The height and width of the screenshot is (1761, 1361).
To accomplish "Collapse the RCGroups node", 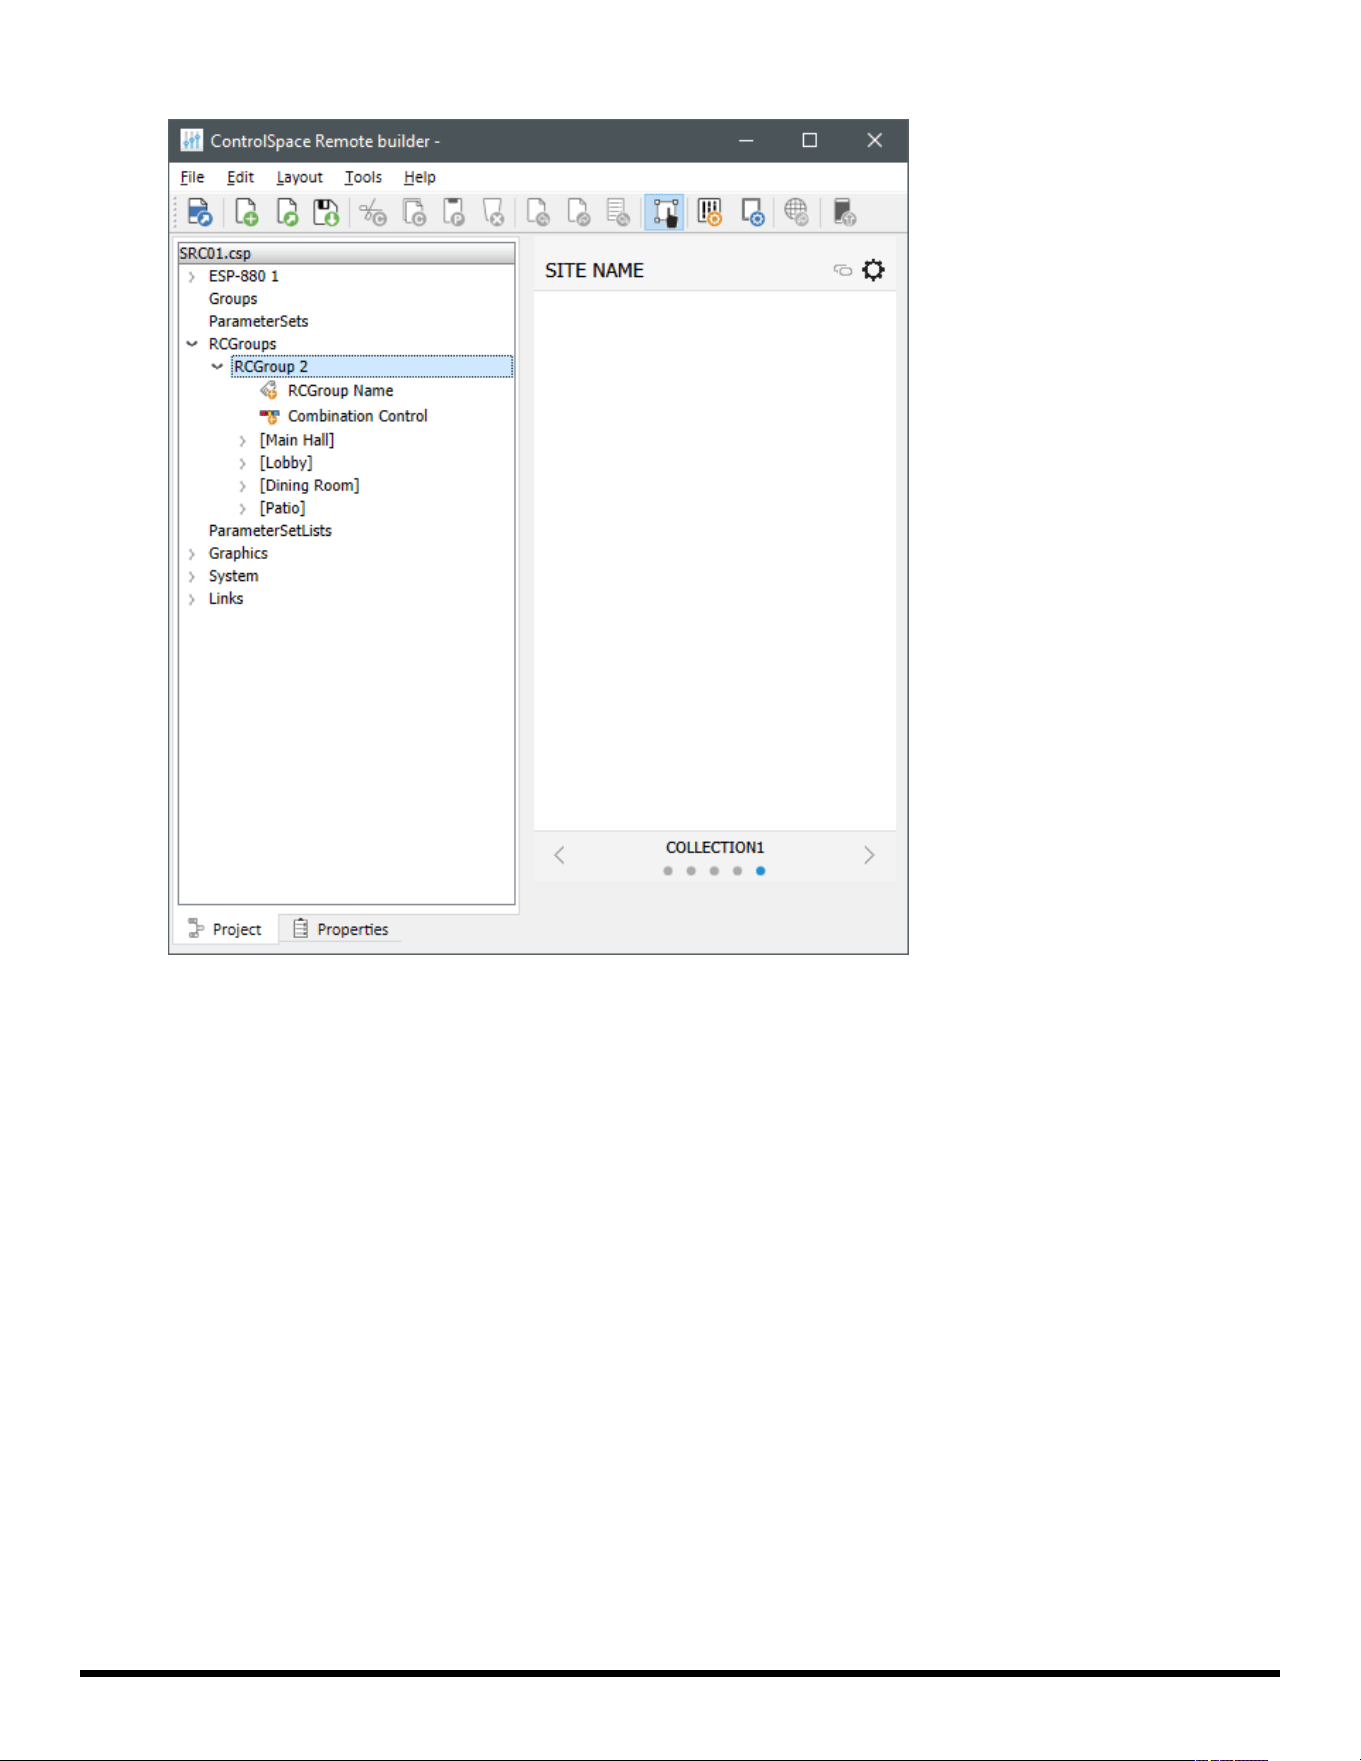I will [x=192, y=344].
